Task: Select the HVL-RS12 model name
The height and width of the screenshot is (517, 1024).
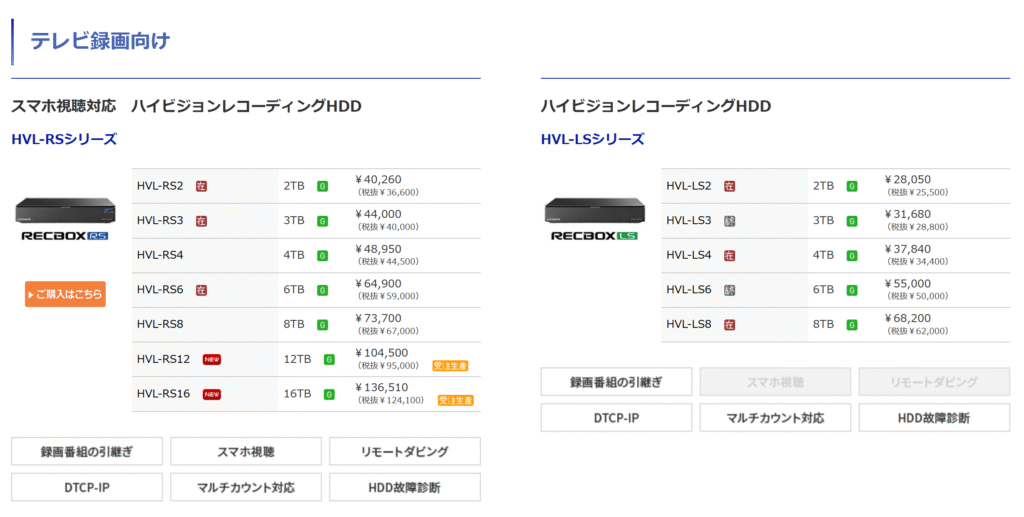Action: coord(163,359)
